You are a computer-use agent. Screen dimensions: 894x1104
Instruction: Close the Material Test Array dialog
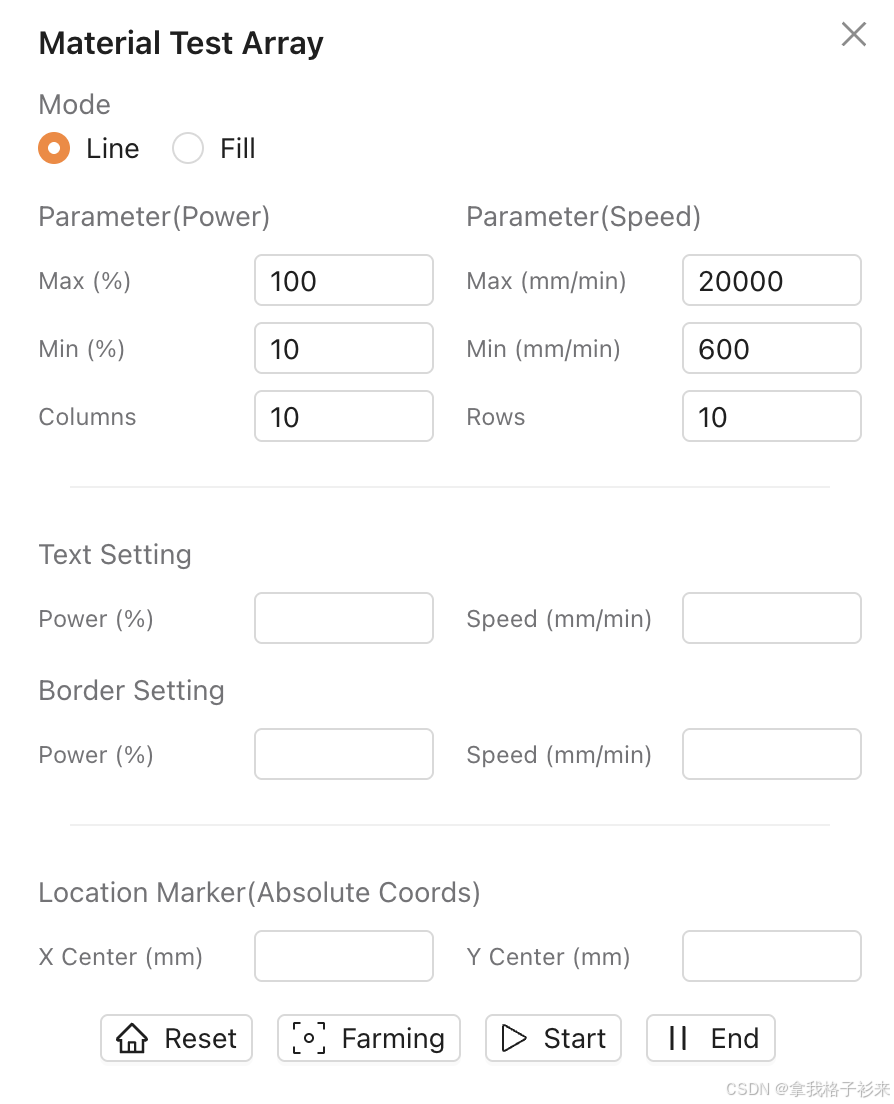point(853,35)
